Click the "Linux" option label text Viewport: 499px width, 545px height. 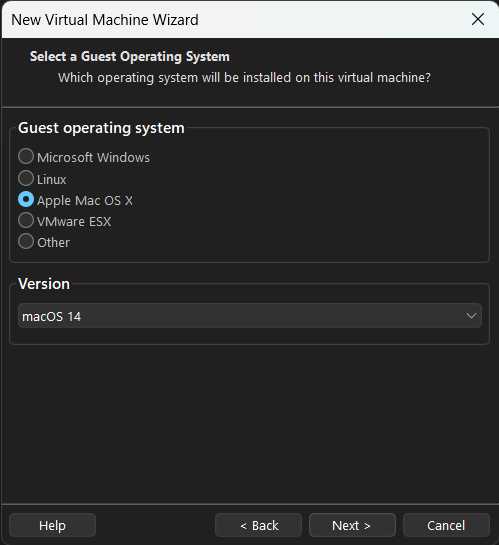click(x=52, y=179)
